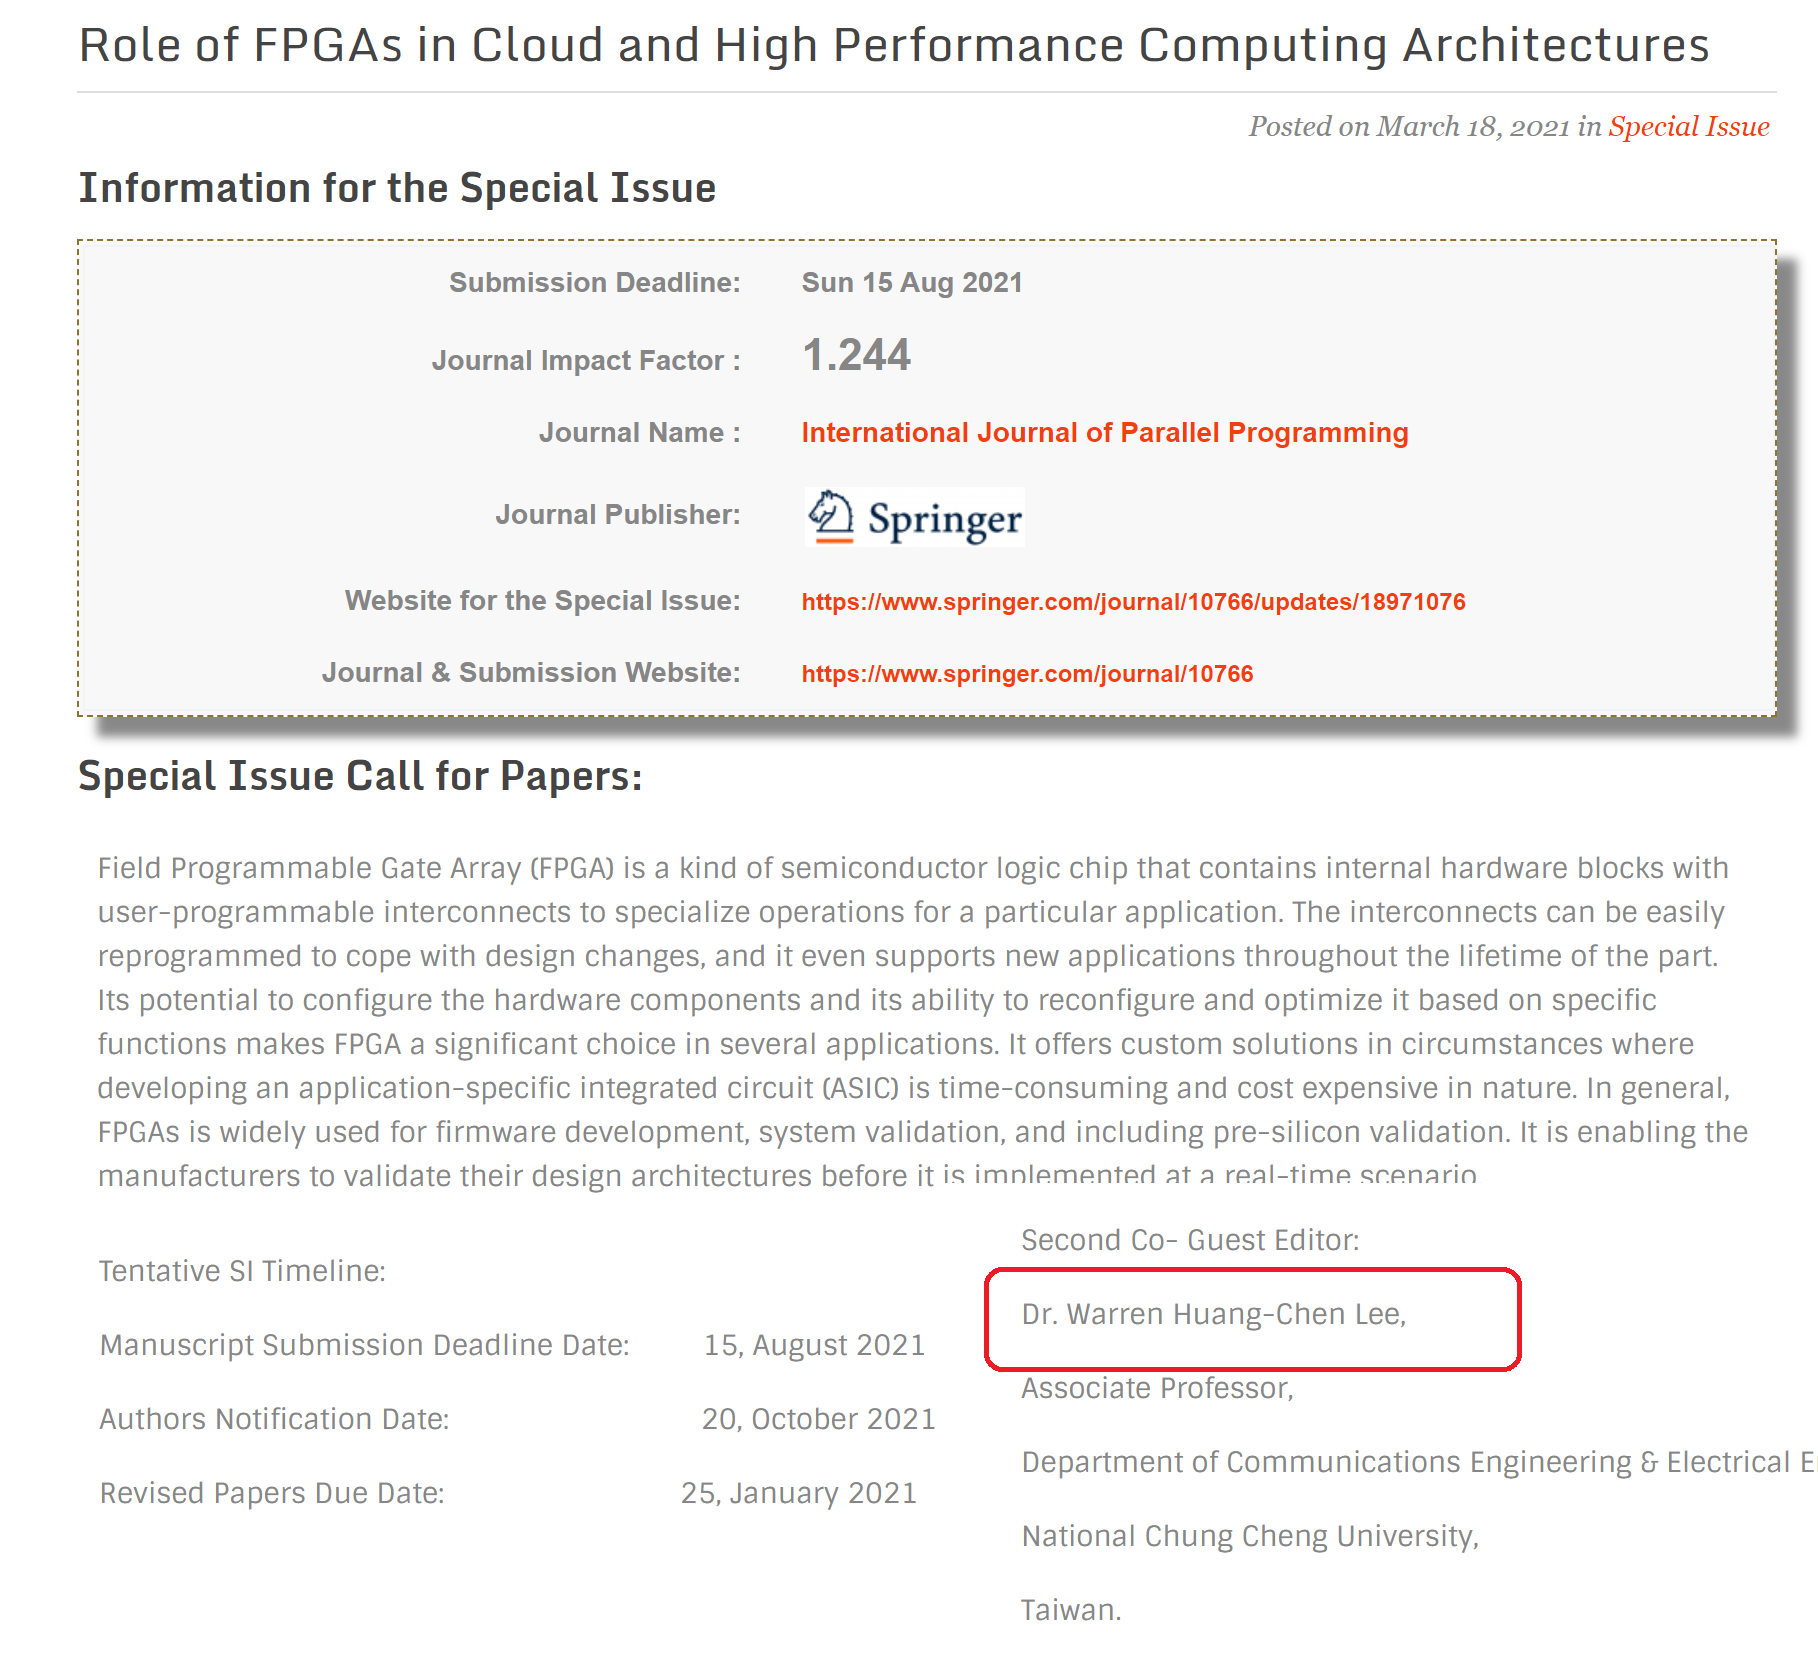Click the National Chung Cheng University text
Viewport: 1818px width, 1666px height.
(1249, 1537)
